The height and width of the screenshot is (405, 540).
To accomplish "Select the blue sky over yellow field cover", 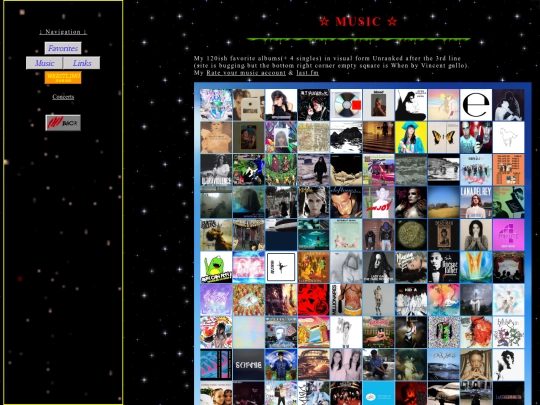I will pos(444,202).
